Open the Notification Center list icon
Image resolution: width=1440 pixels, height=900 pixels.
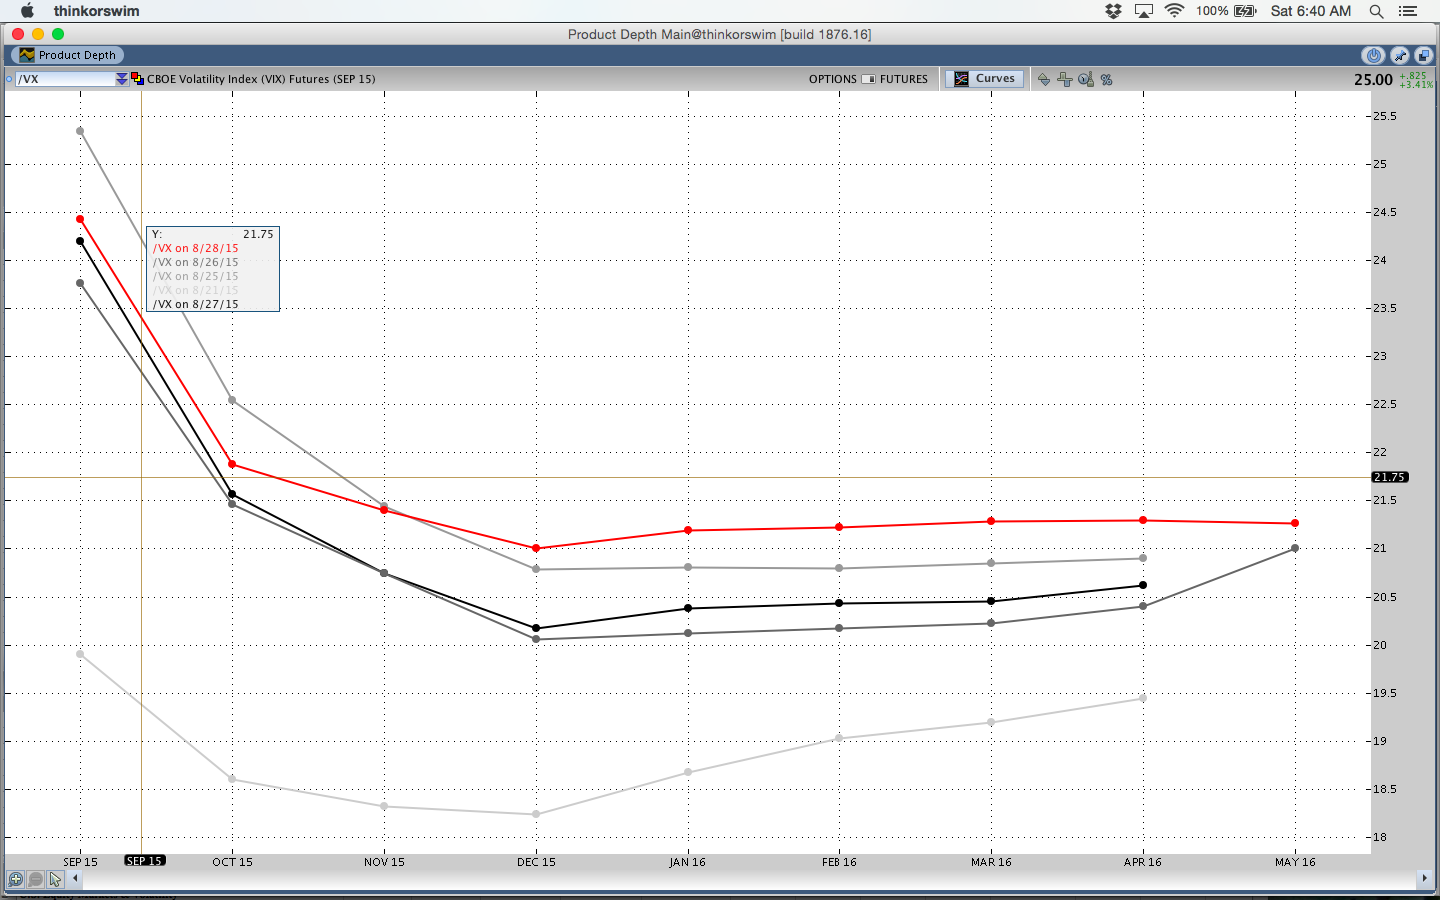pos(1408,11)
